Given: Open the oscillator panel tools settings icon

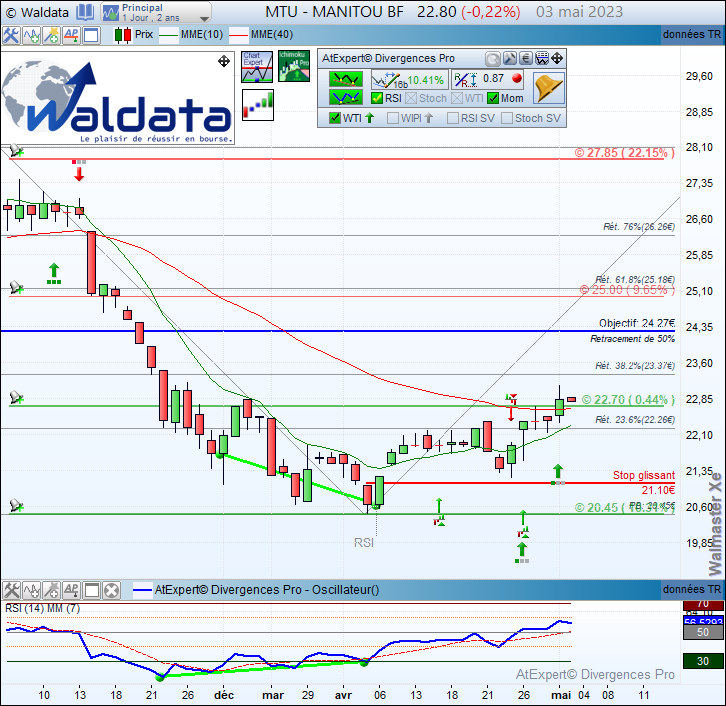Looking at the screenshot, I should click(11, 591).
